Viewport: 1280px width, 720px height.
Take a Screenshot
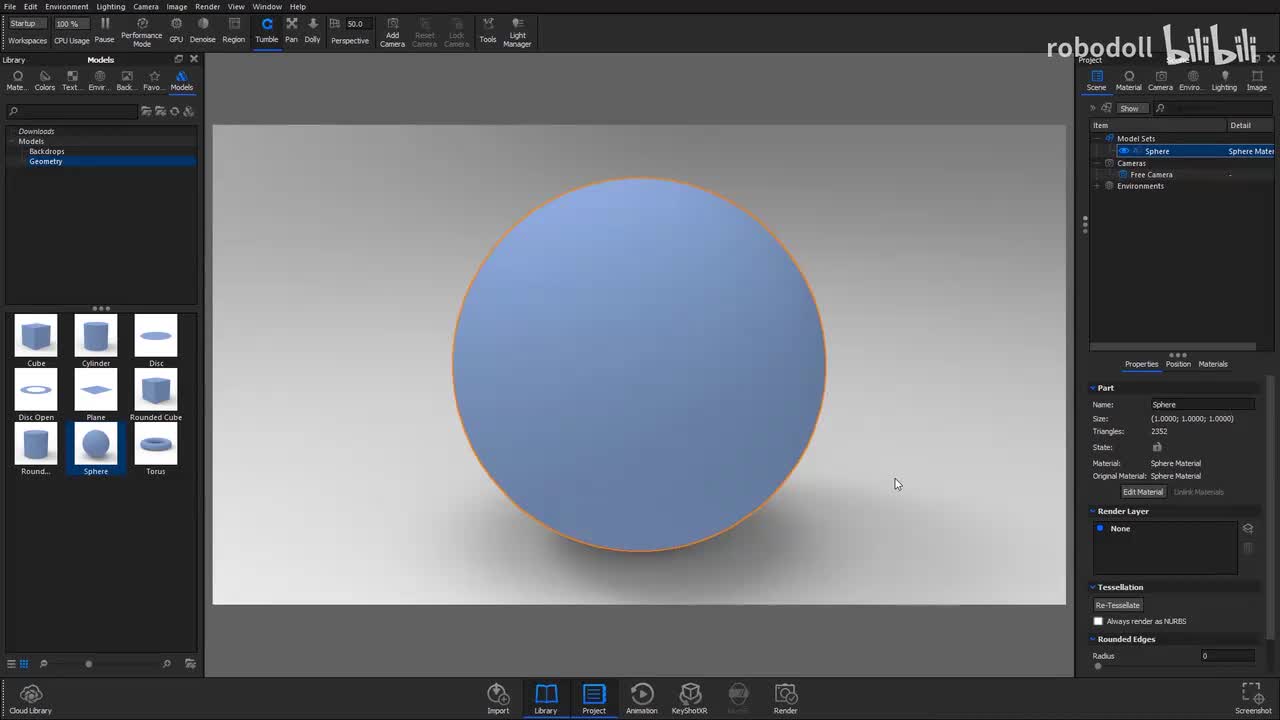1253,699
